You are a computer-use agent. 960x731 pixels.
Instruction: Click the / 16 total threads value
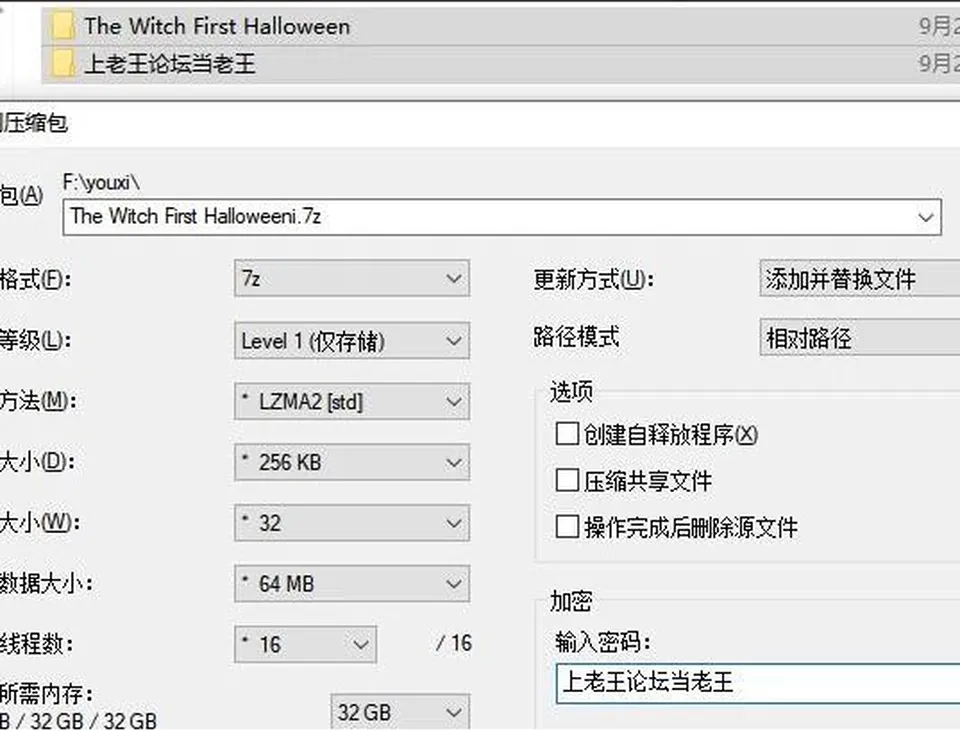click(x=454, y=643)
